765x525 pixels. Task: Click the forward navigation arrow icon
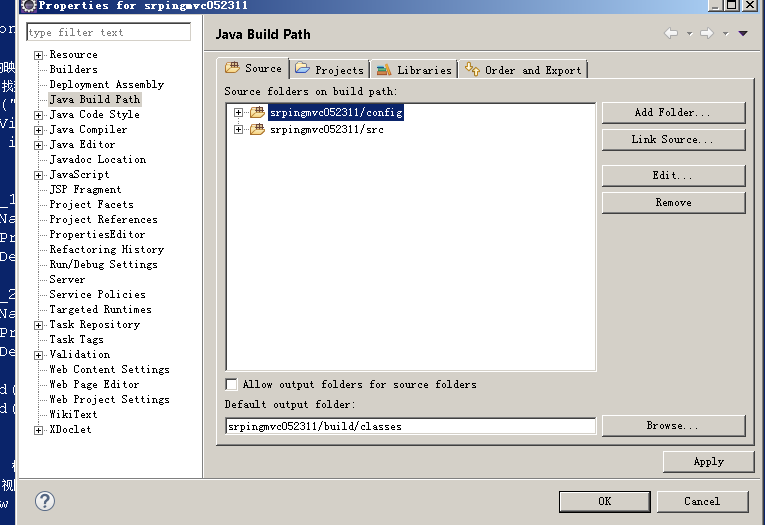tap(707, 33)
